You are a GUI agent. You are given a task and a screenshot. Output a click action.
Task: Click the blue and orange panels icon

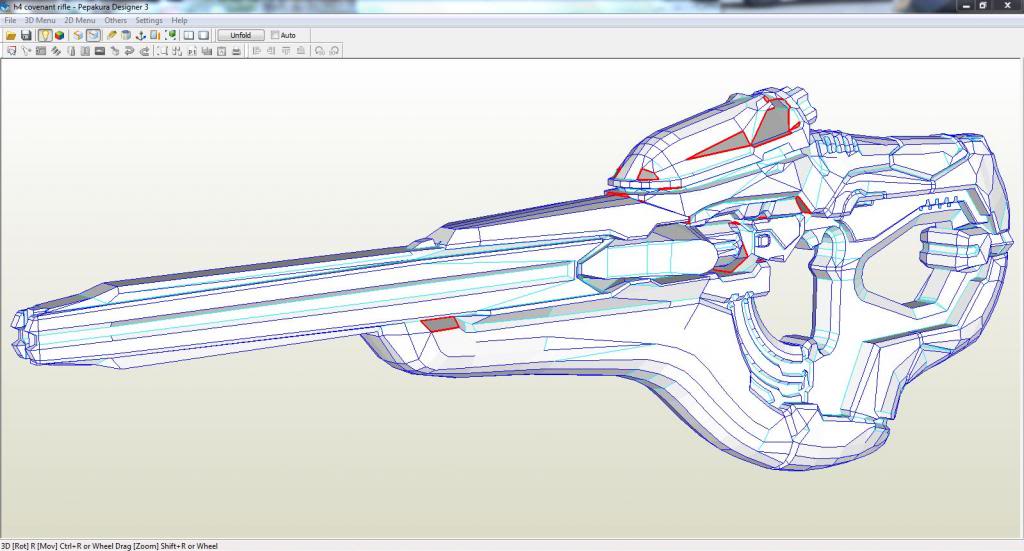point(155,35)
